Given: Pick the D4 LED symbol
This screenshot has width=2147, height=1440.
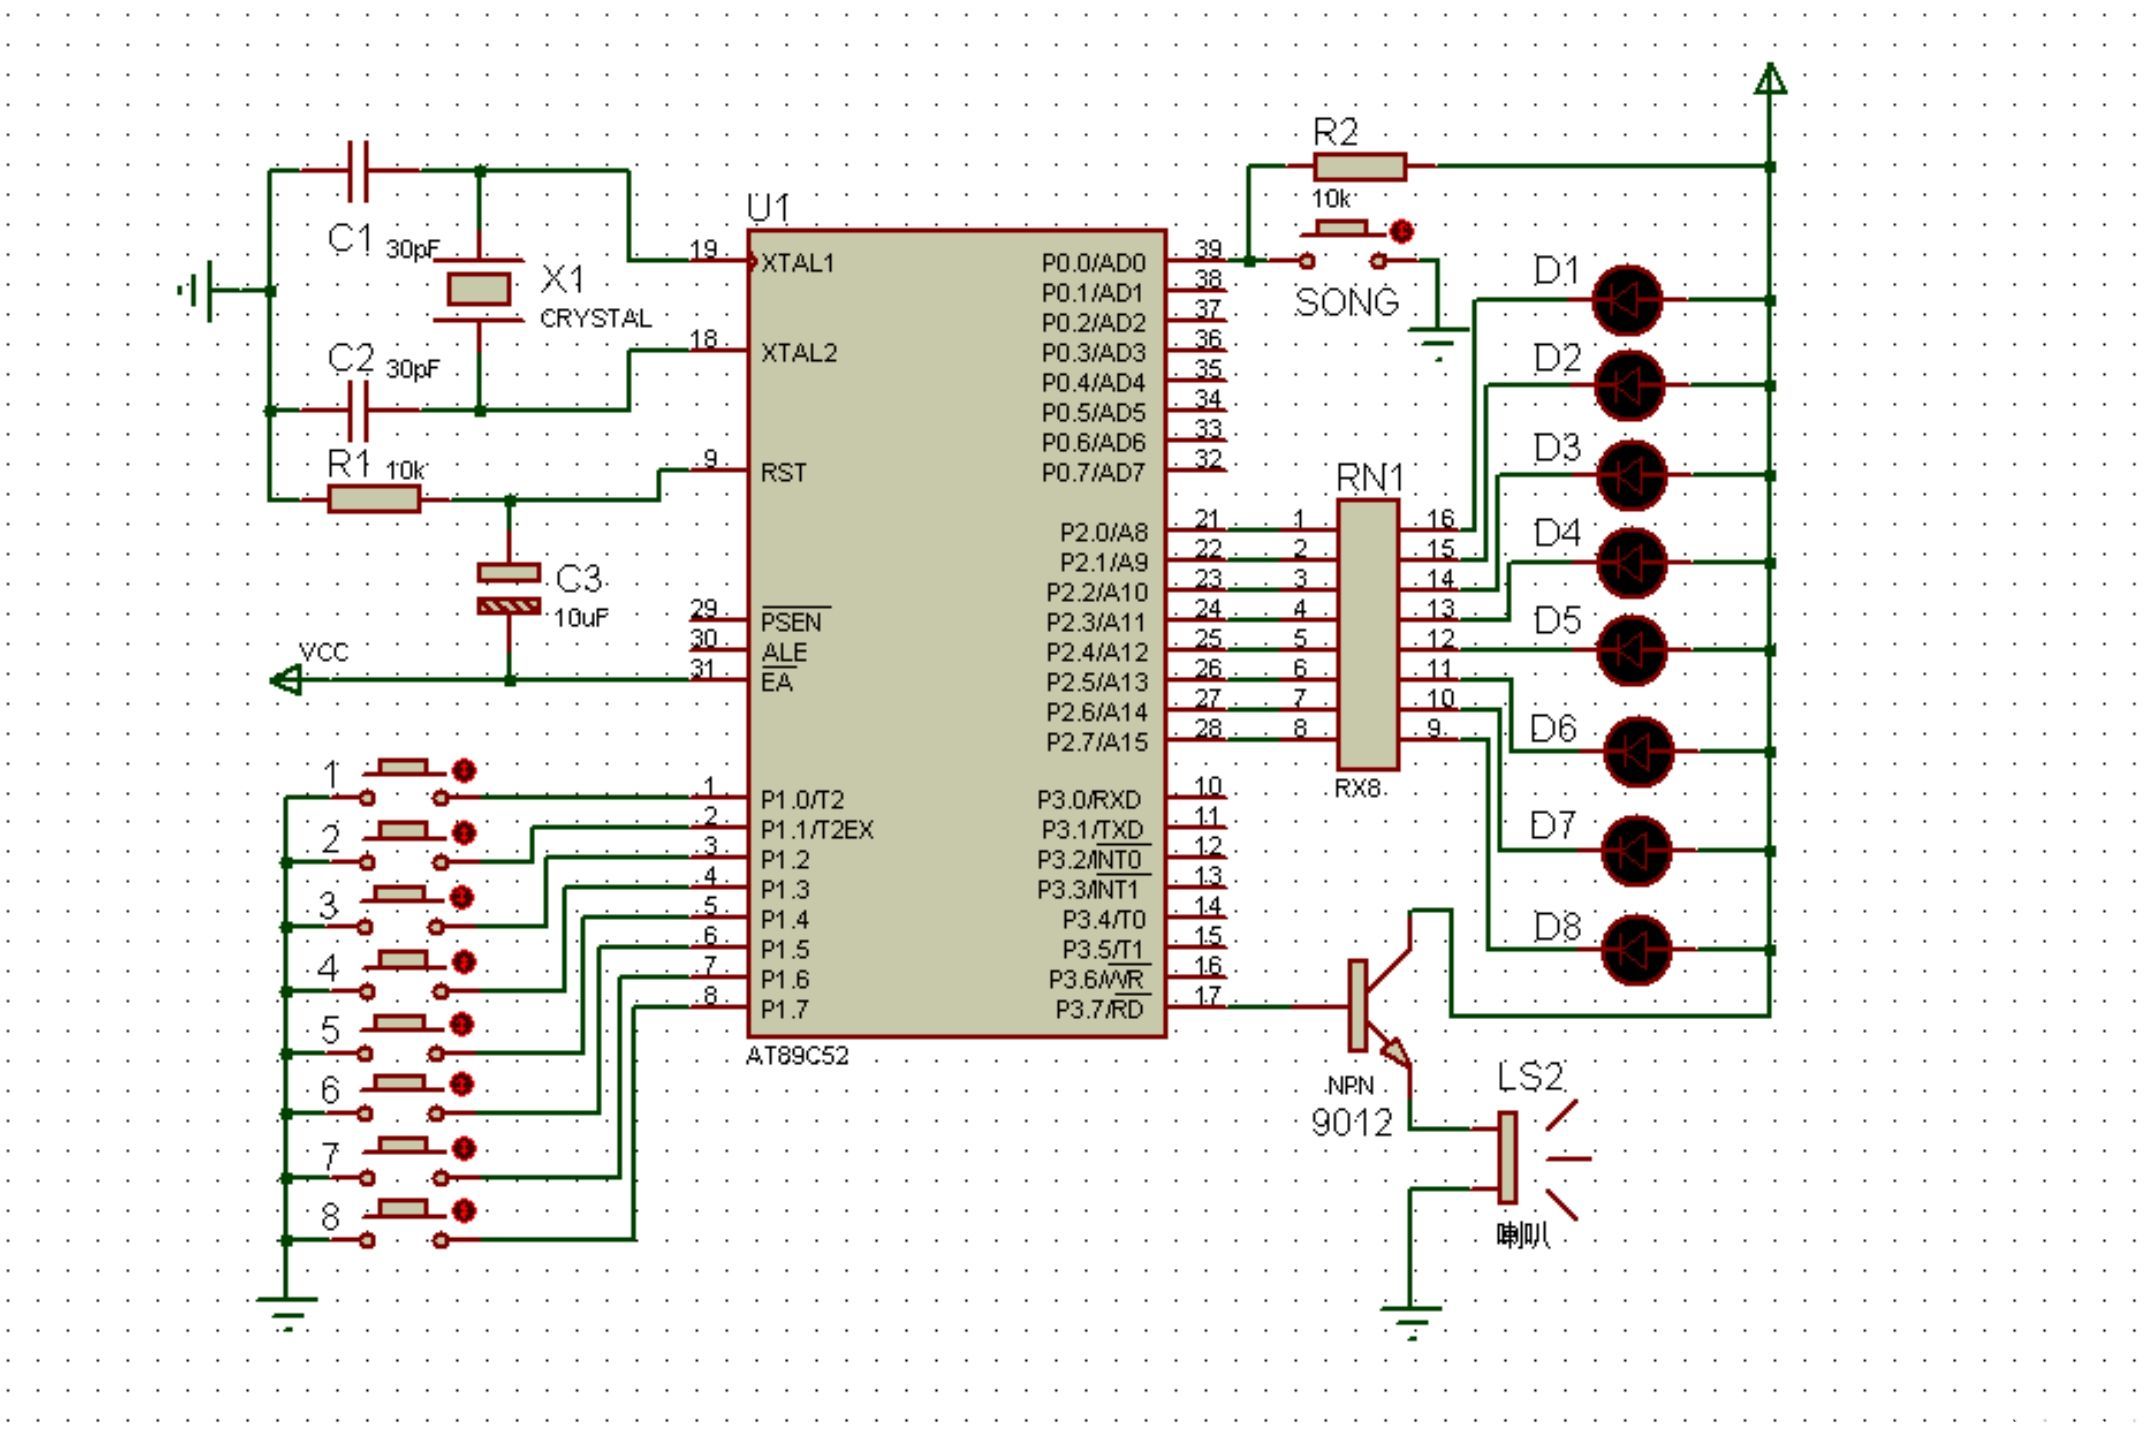Looking at the screenshot, I should (1632, 562).
